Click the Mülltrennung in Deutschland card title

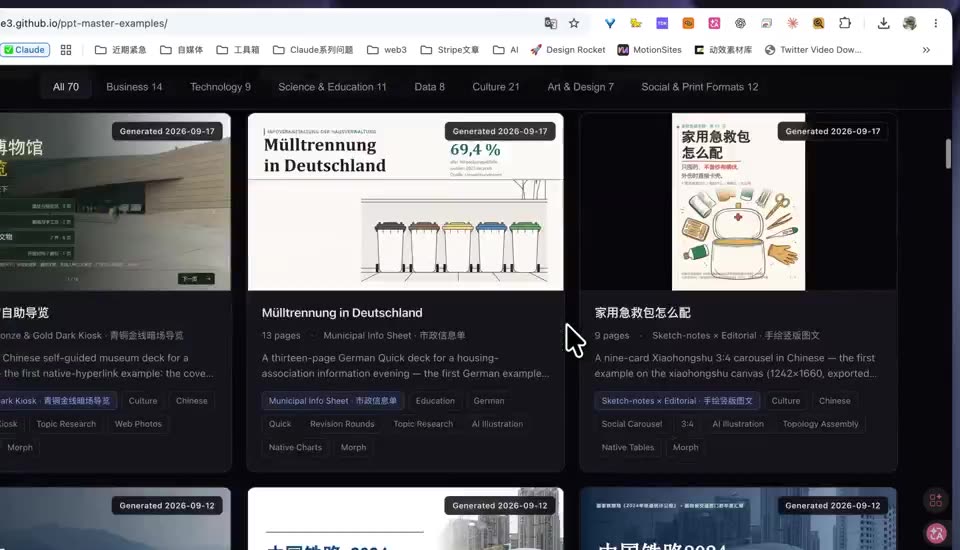342,313
